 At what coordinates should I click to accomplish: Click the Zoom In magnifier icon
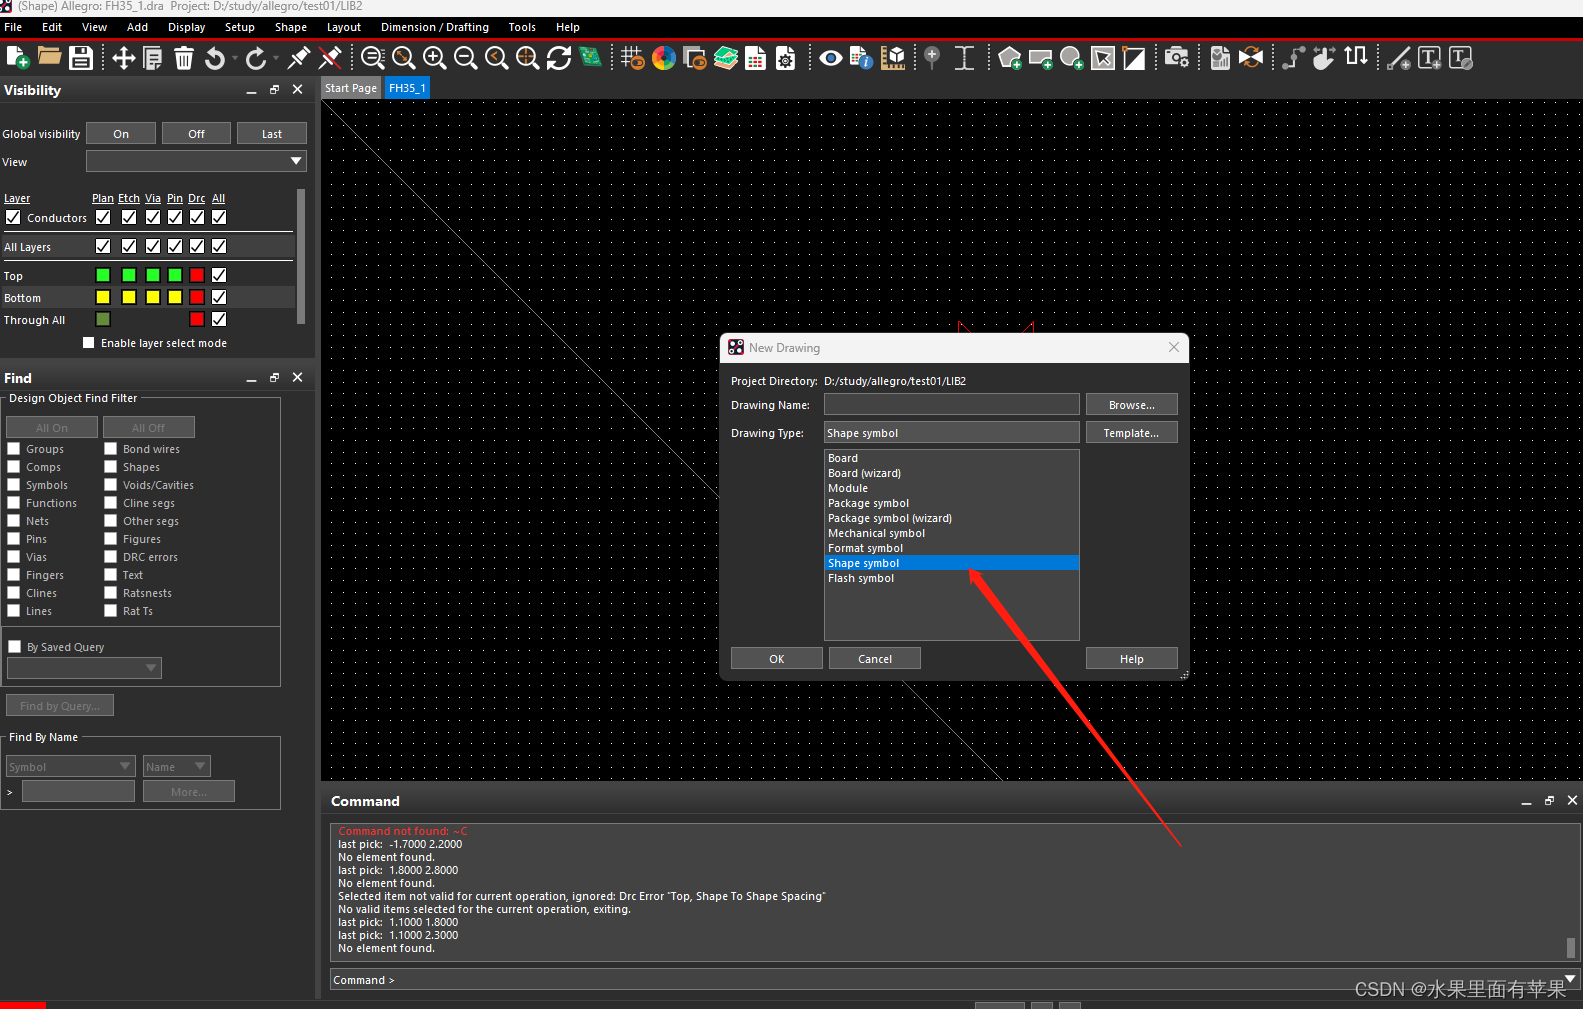pos(434,58)
